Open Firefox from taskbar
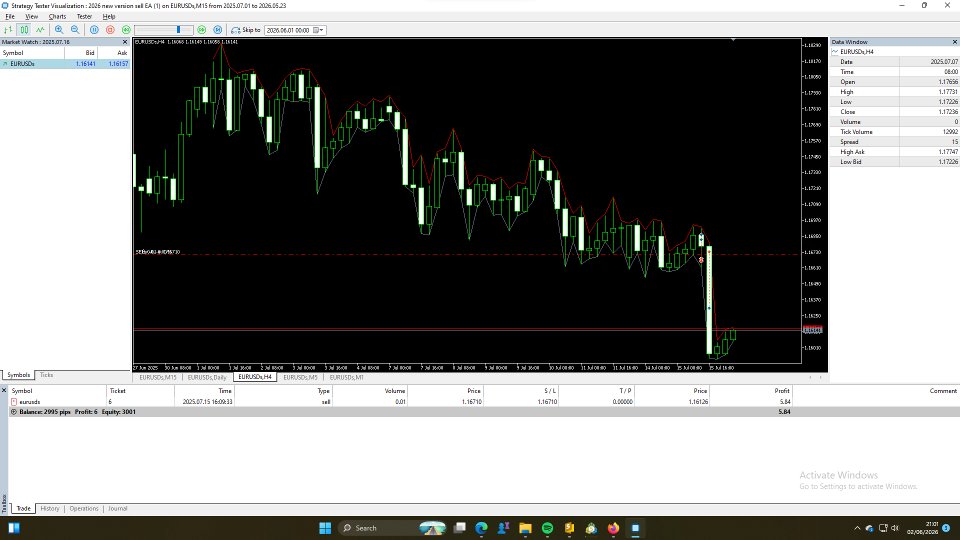Image resolution: width=960 pixels, height=540 pixels. pos(613,528)
